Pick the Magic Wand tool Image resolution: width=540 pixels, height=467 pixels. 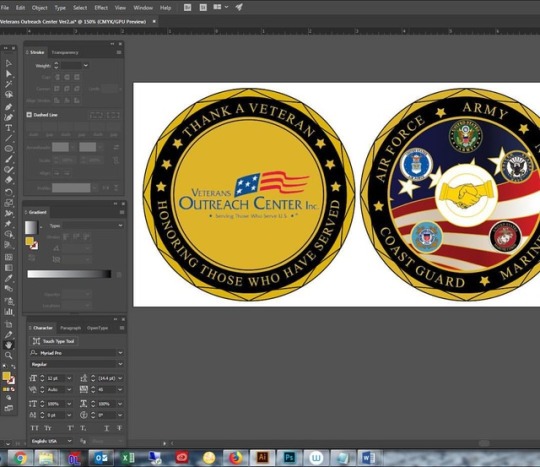coord(9,84)
